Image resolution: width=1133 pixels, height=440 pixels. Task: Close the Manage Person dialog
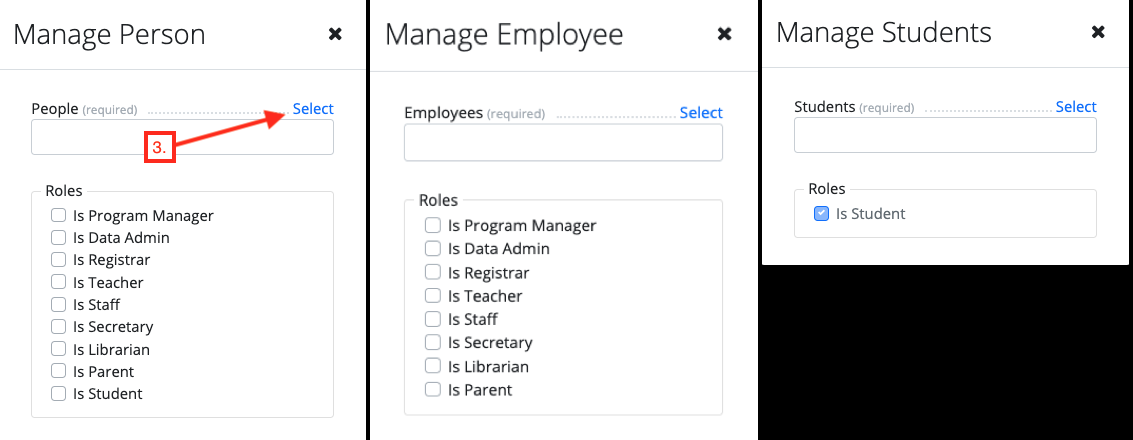[336, 34]
